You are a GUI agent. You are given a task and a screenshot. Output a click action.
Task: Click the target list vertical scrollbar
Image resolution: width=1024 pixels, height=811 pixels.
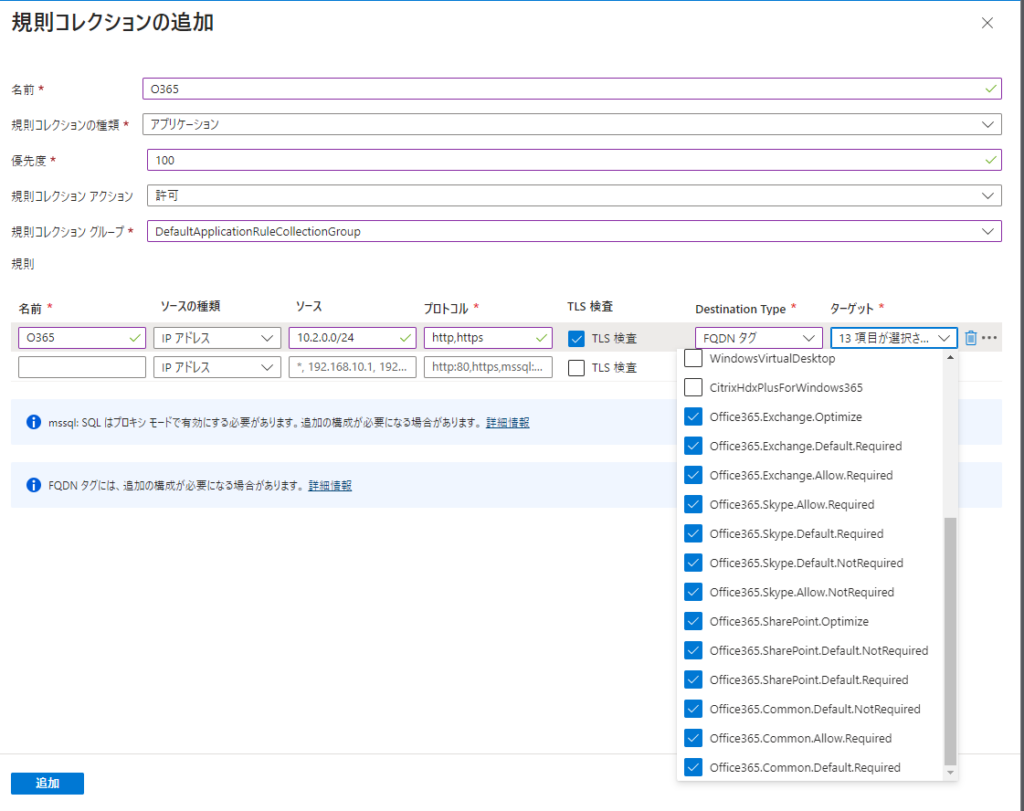pyautogui.click(x=950, y=640)
